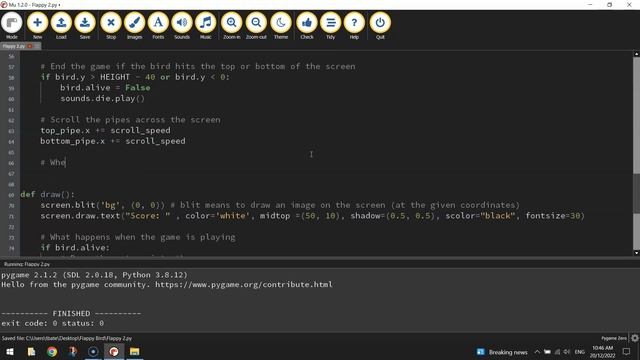
Task: Click 'exit code: 0 status: 0' output
Action: pos(52,323)
